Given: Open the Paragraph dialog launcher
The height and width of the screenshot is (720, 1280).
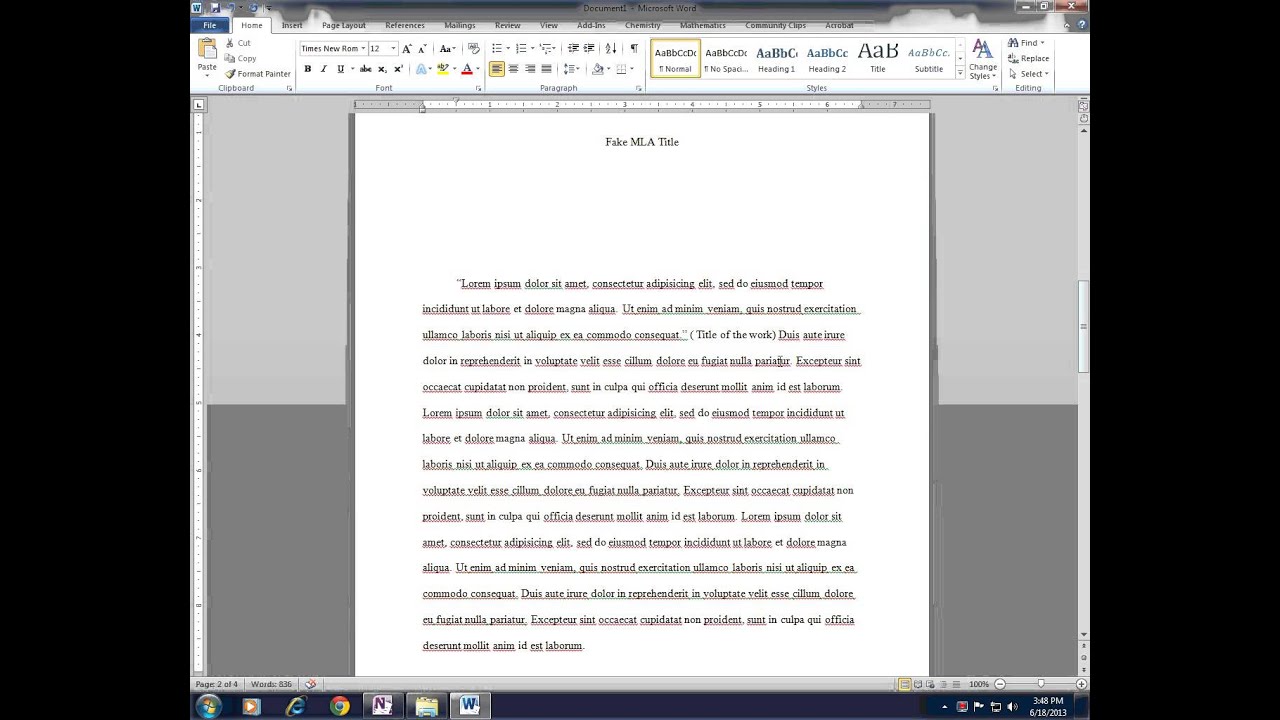Looking at the screenshot, I should point(639,88).
